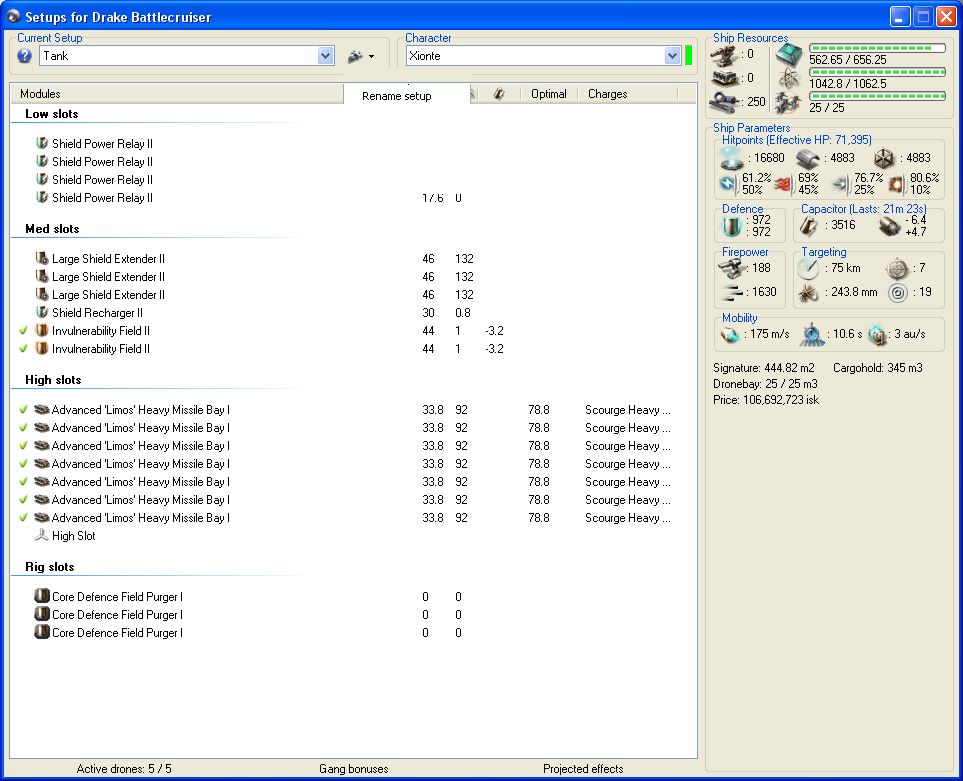The width and height of the screenshot is (963, 781).
Task: Click the kinetic resistance icon showing 76.7%
Action: pos(840,183)
